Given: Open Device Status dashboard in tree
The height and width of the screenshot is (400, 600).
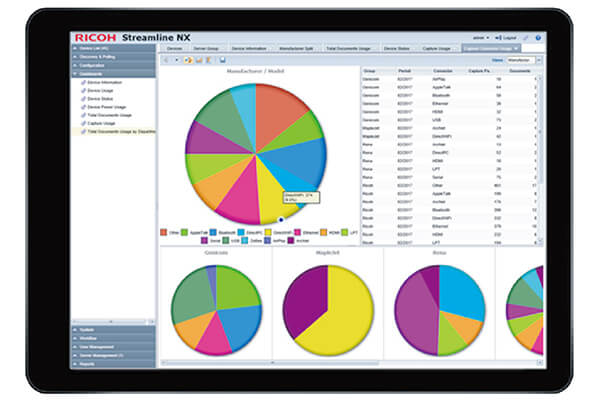Looking at the screenshot, I should [100, 99].
